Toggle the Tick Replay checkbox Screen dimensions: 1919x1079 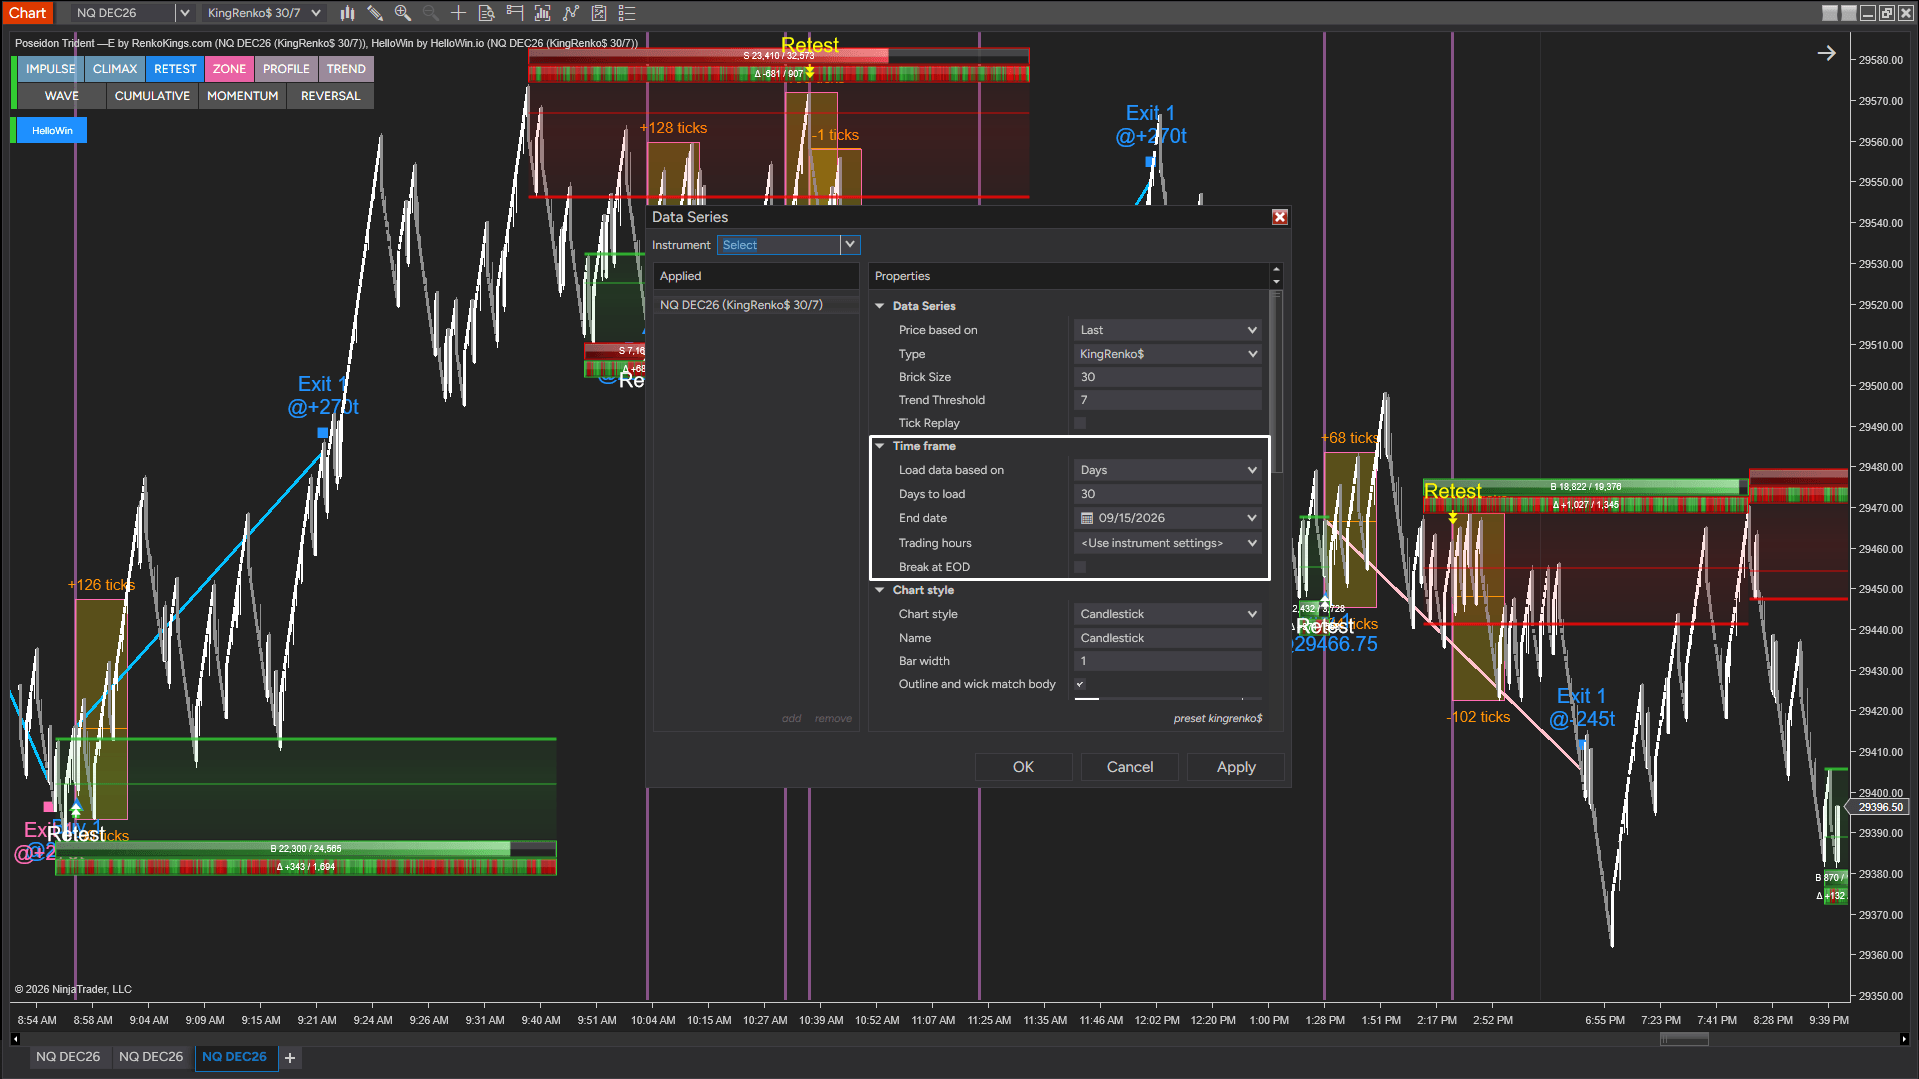(1080, 423)
